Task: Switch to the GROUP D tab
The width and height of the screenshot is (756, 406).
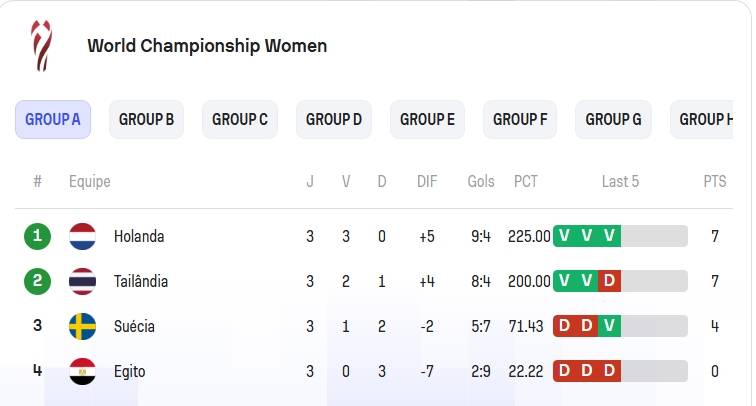Action: point(334,120)
